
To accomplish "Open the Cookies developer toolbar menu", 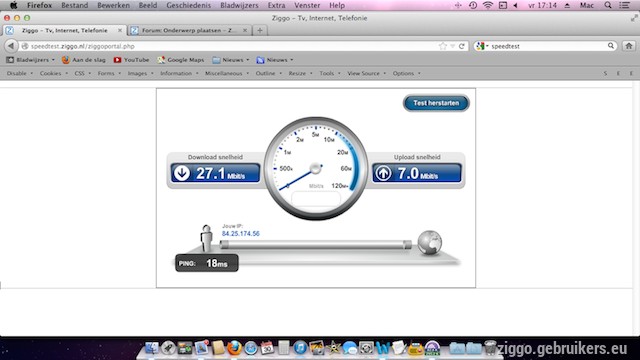I will (54, 73).
